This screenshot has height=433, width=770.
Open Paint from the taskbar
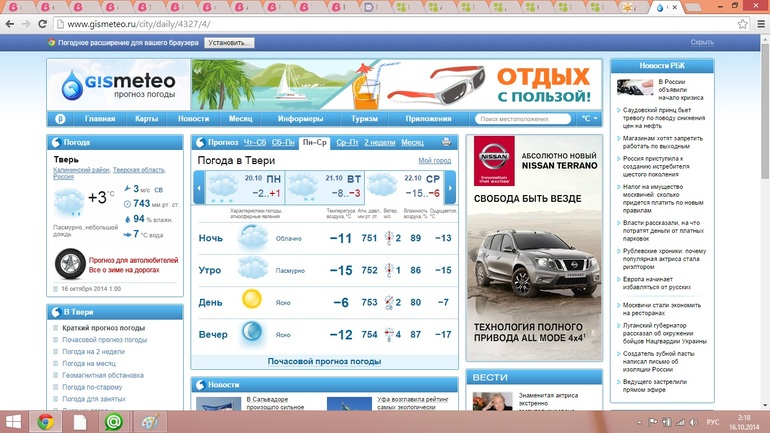tap(150, 422)
